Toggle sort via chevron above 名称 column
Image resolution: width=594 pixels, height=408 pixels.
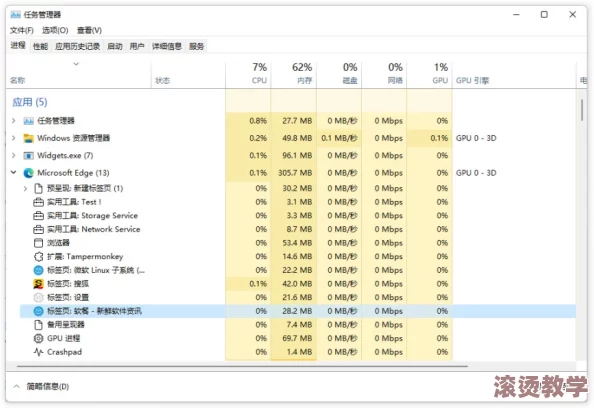click(x=76, y=64)
